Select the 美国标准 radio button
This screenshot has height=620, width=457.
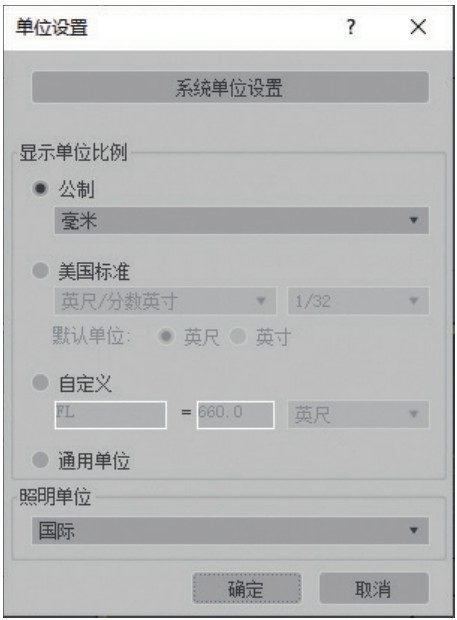click(x=40, y=271)
